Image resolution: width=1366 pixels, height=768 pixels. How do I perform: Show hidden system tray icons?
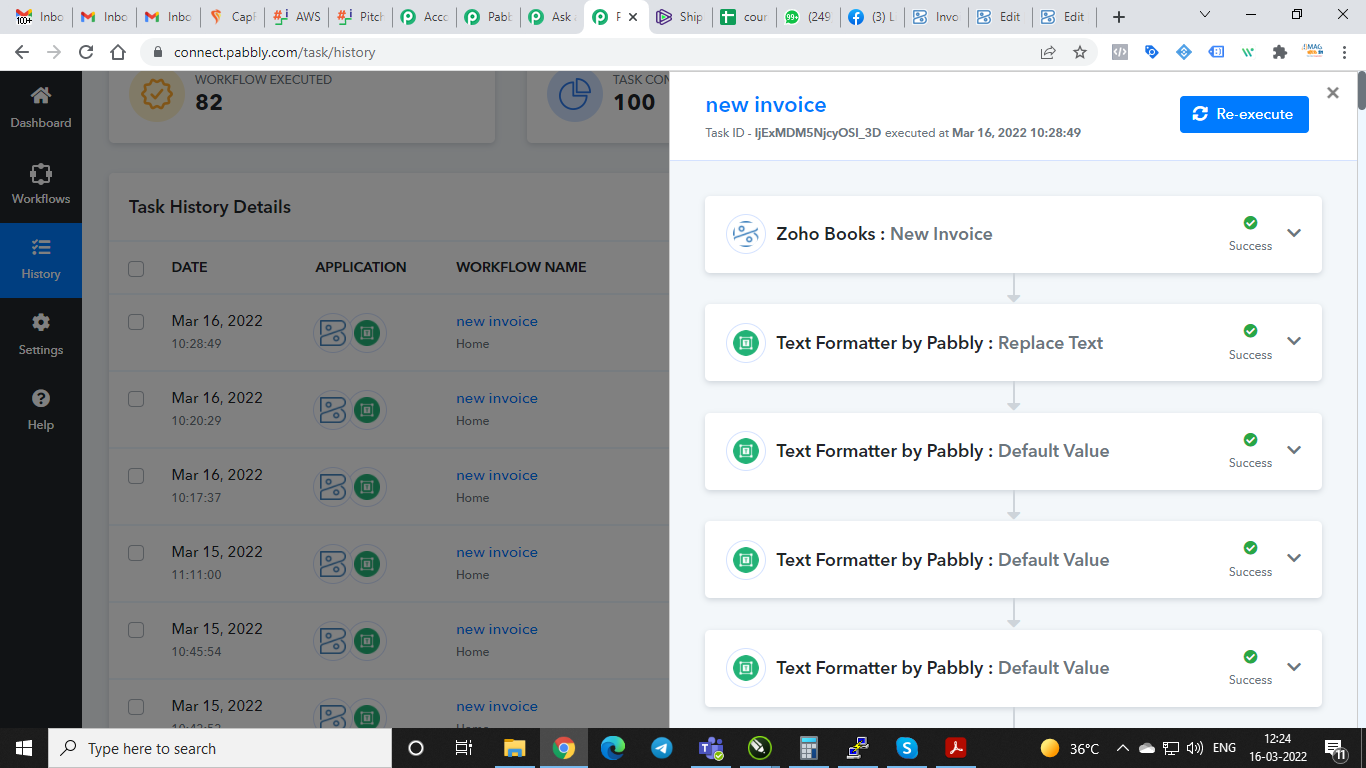pos(1123,748)
